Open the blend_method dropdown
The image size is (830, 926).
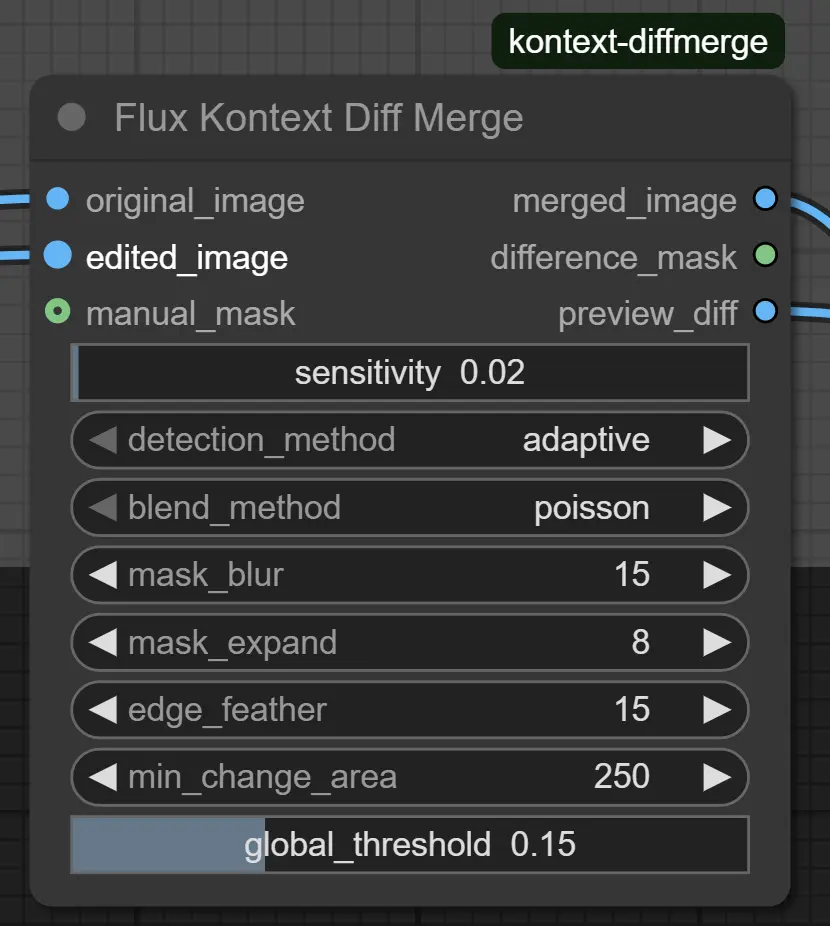[x=410, y=507]
